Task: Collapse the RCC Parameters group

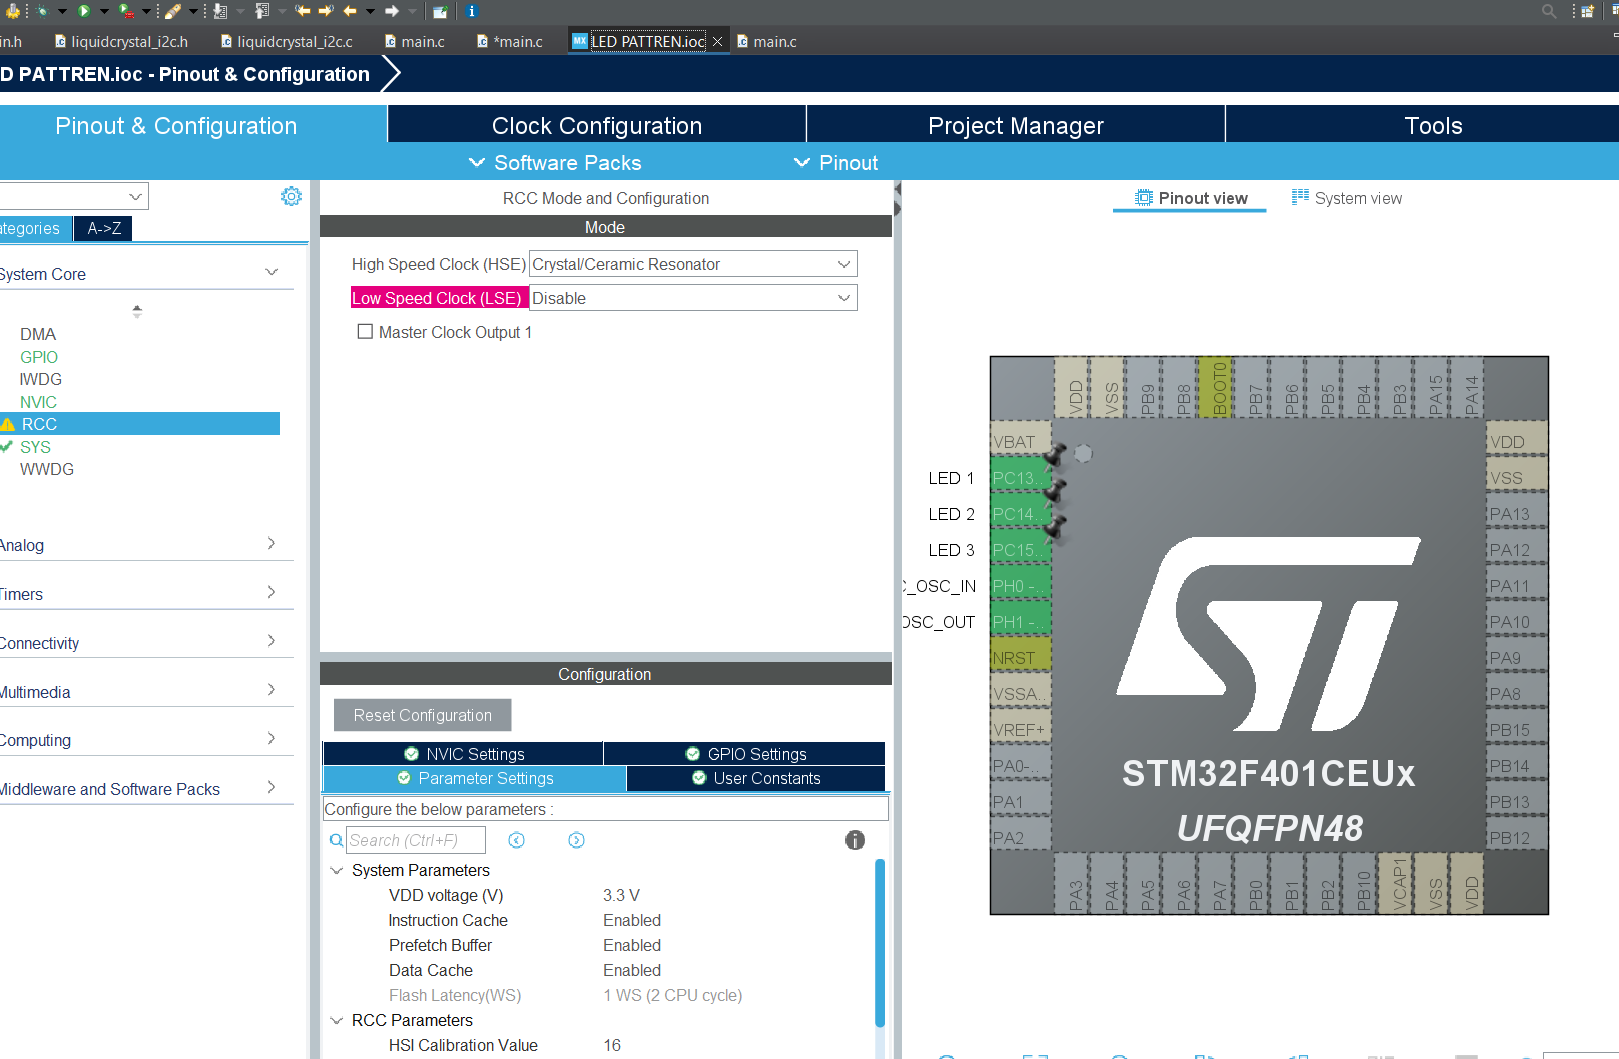Action: 337,1020
